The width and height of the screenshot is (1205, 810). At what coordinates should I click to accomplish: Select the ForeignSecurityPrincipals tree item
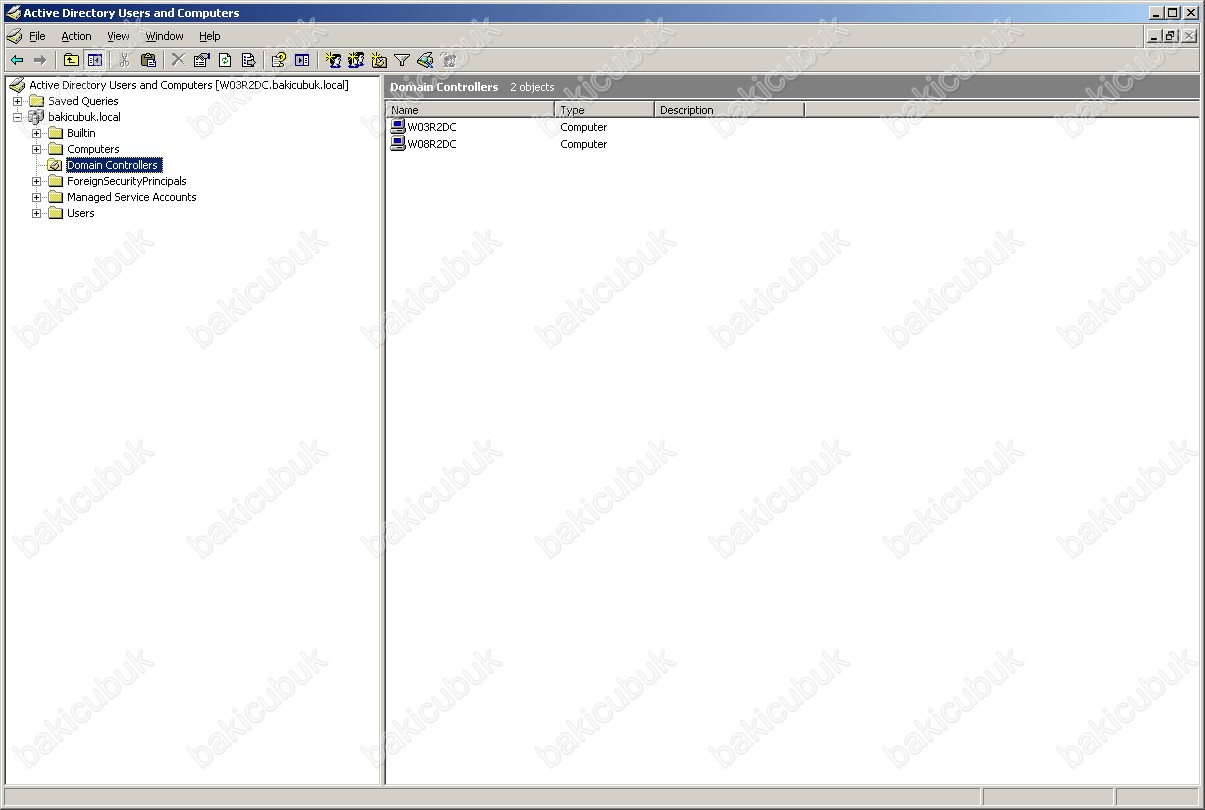click(x=126, y=181)
